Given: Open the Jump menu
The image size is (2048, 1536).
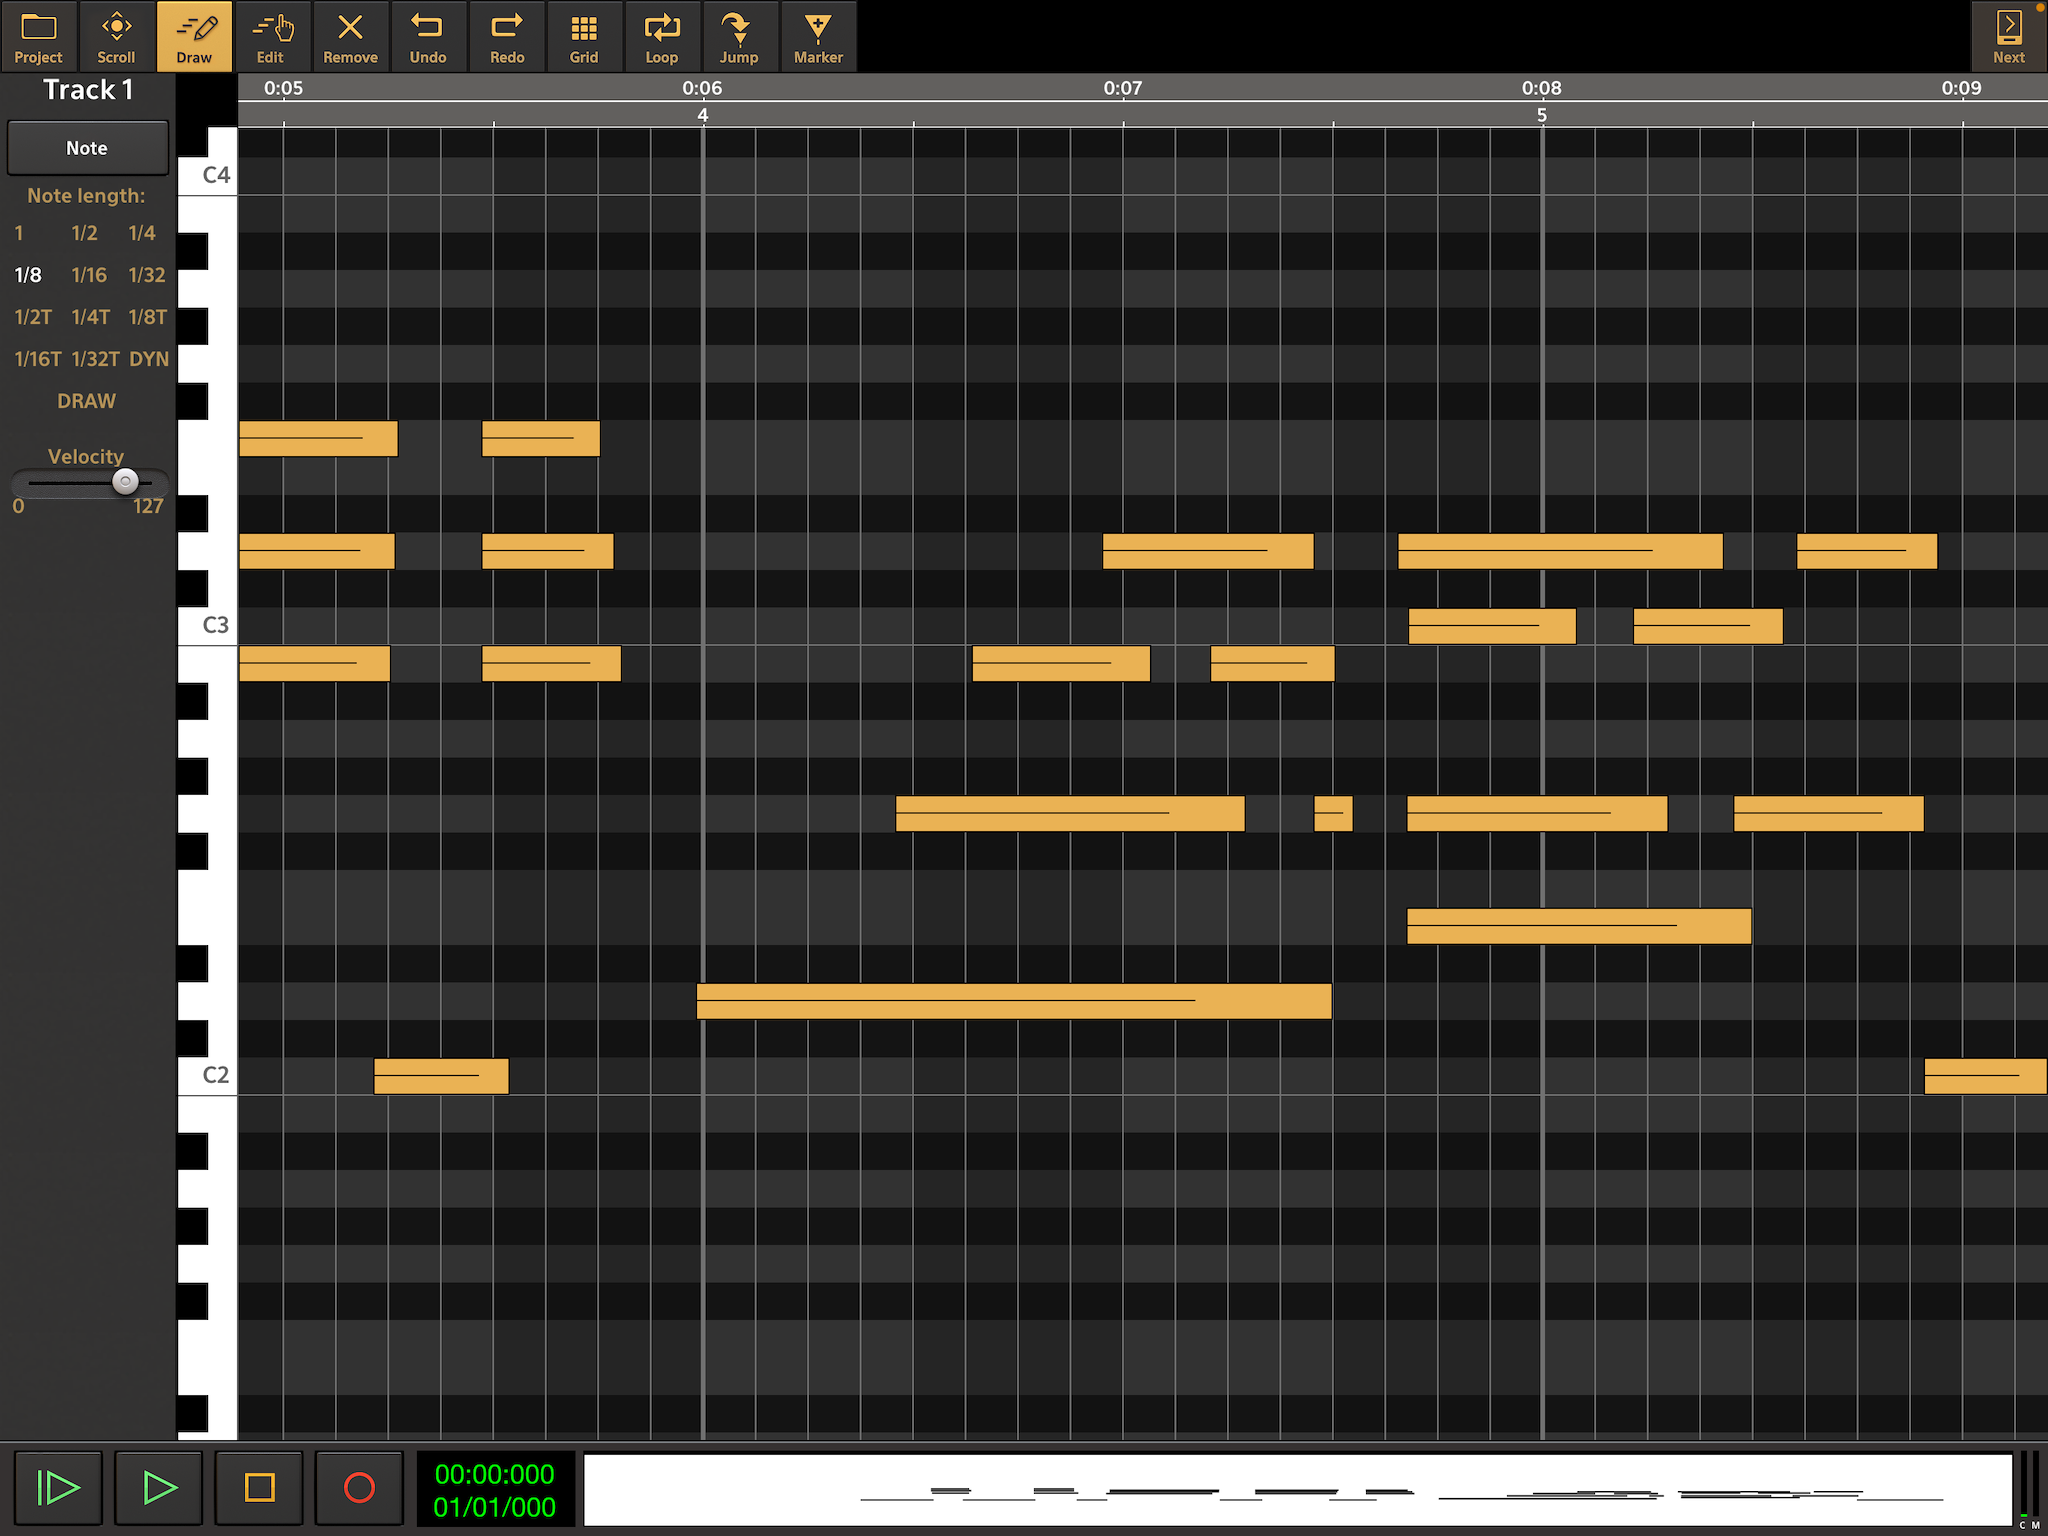Looking at the screenshot, I should [x=739, y=37].
